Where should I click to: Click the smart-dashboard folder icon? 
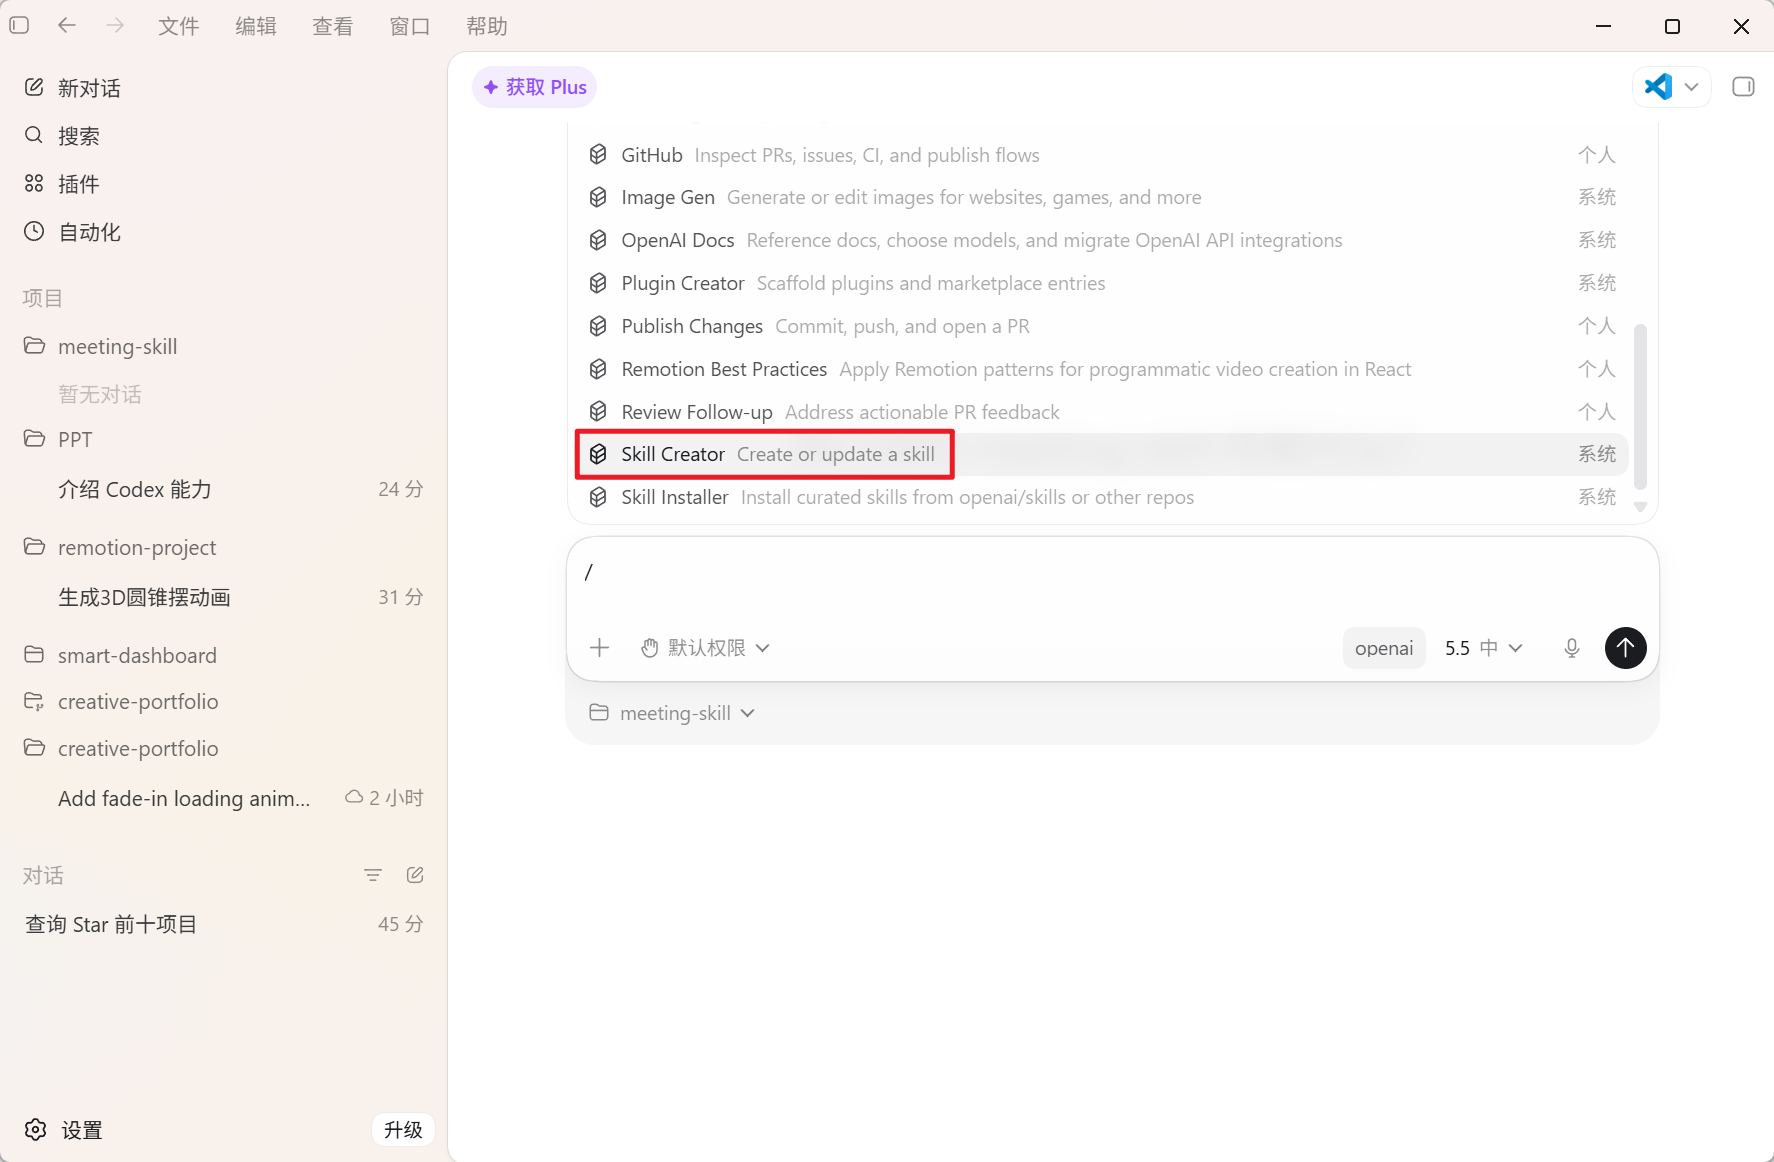(x=34, y=655)
